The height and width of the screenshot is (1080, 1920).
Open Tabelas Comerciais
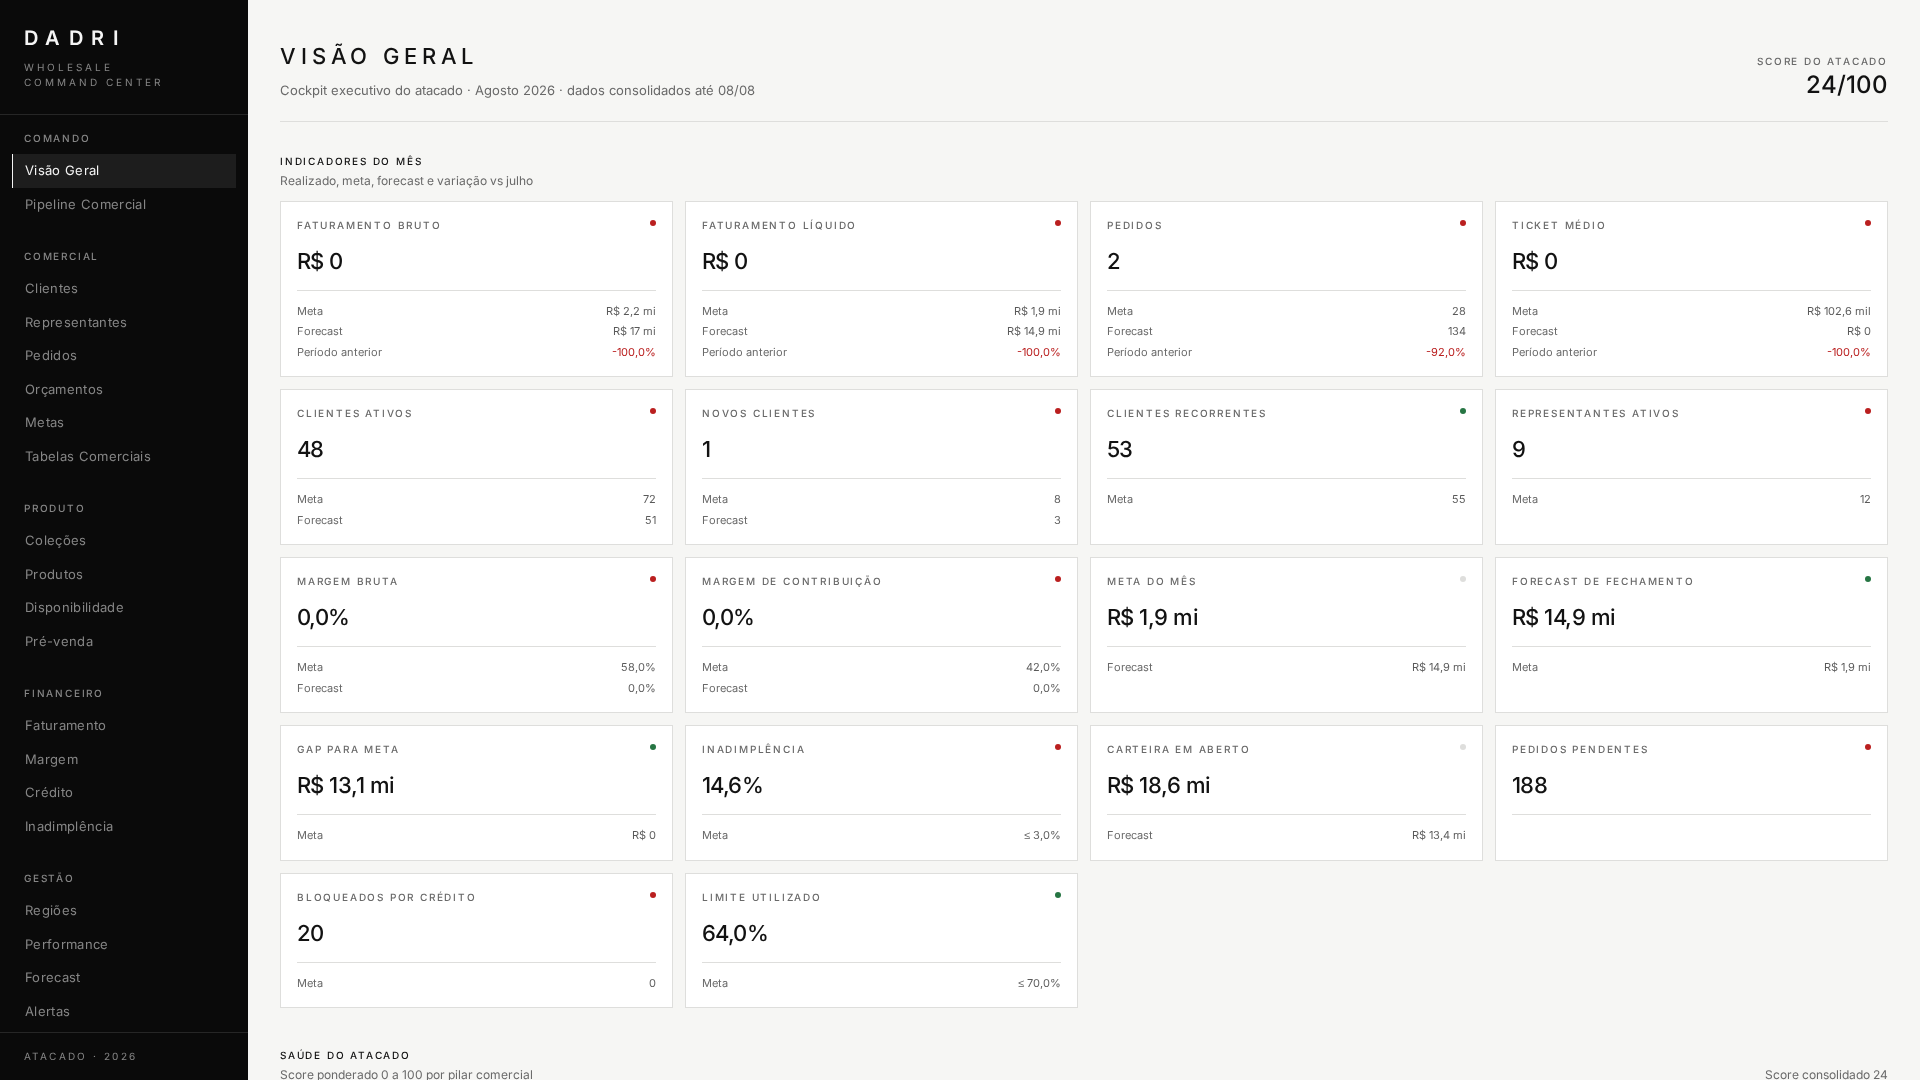124,456
